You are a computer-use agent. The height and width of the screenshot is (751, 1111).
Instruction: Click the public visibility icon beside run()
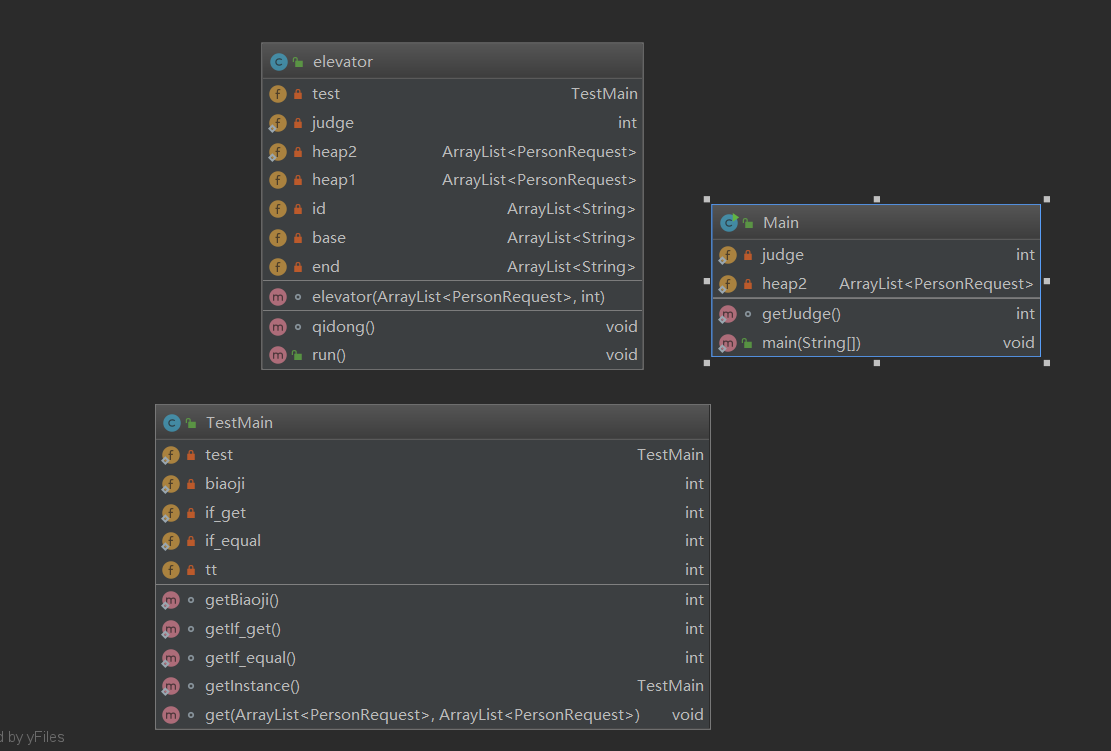pos(298,355)
